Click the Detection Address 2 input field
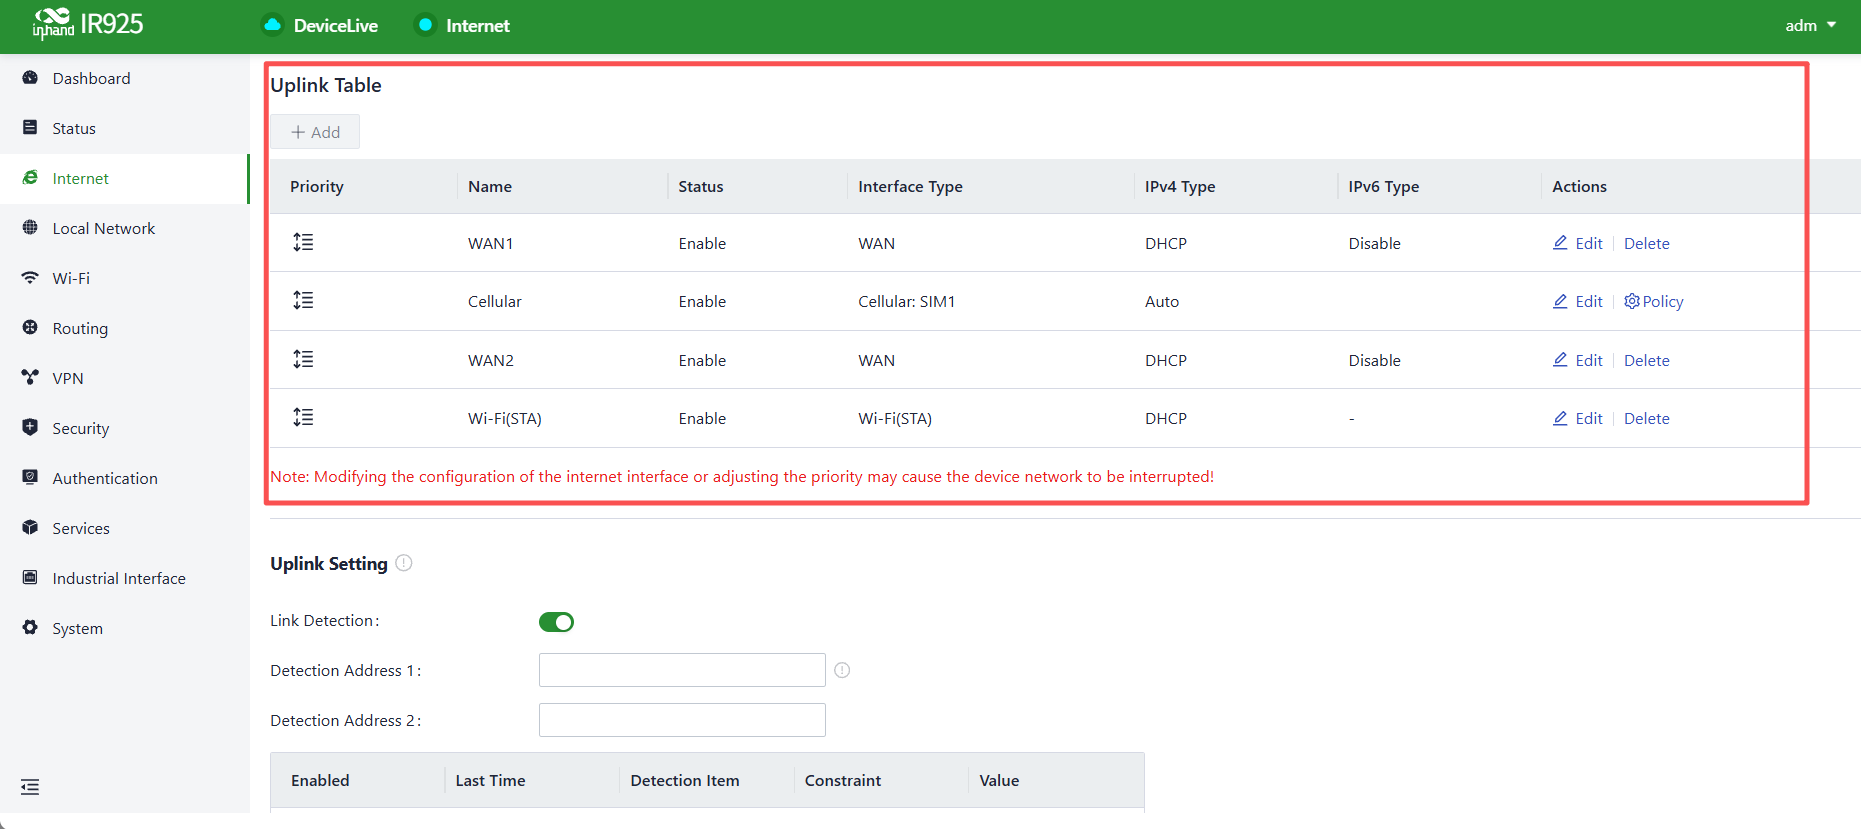The width and height of the screenshot is (1861, 829). [x=682, y=720]
